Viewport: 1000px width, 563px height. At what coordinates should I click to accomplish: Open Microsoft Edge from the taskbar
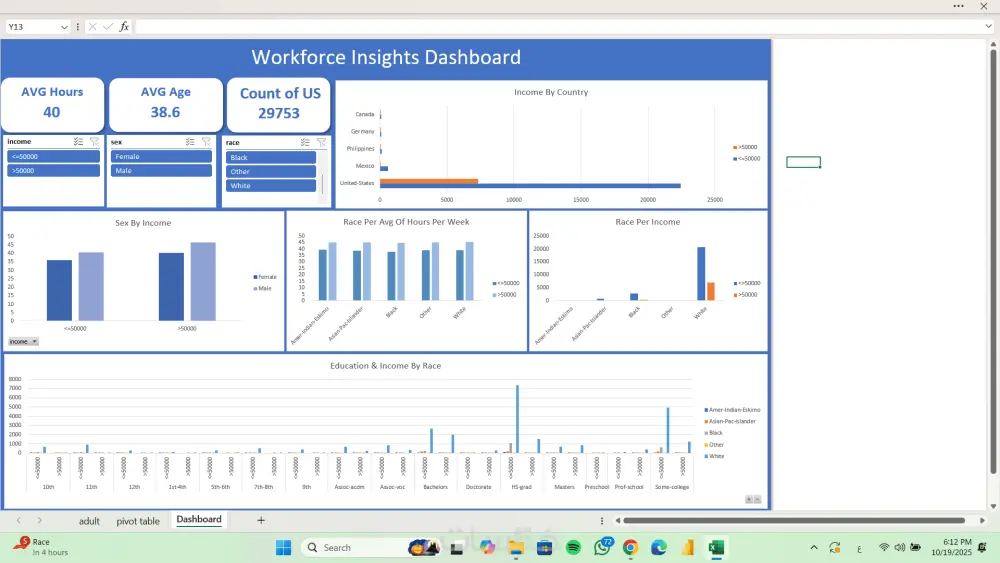coord(659,548)
